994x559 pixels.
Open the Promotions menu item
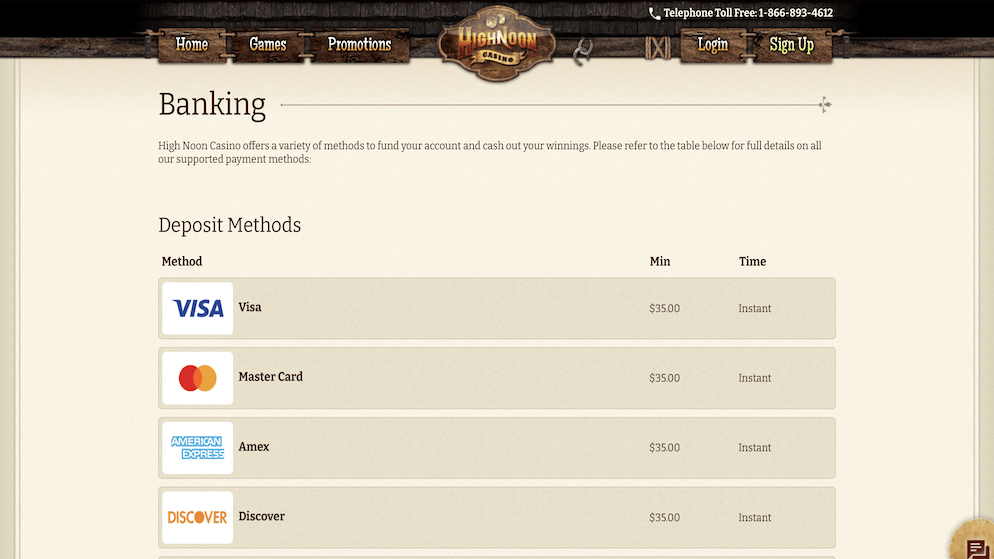(x=359, y=45)
